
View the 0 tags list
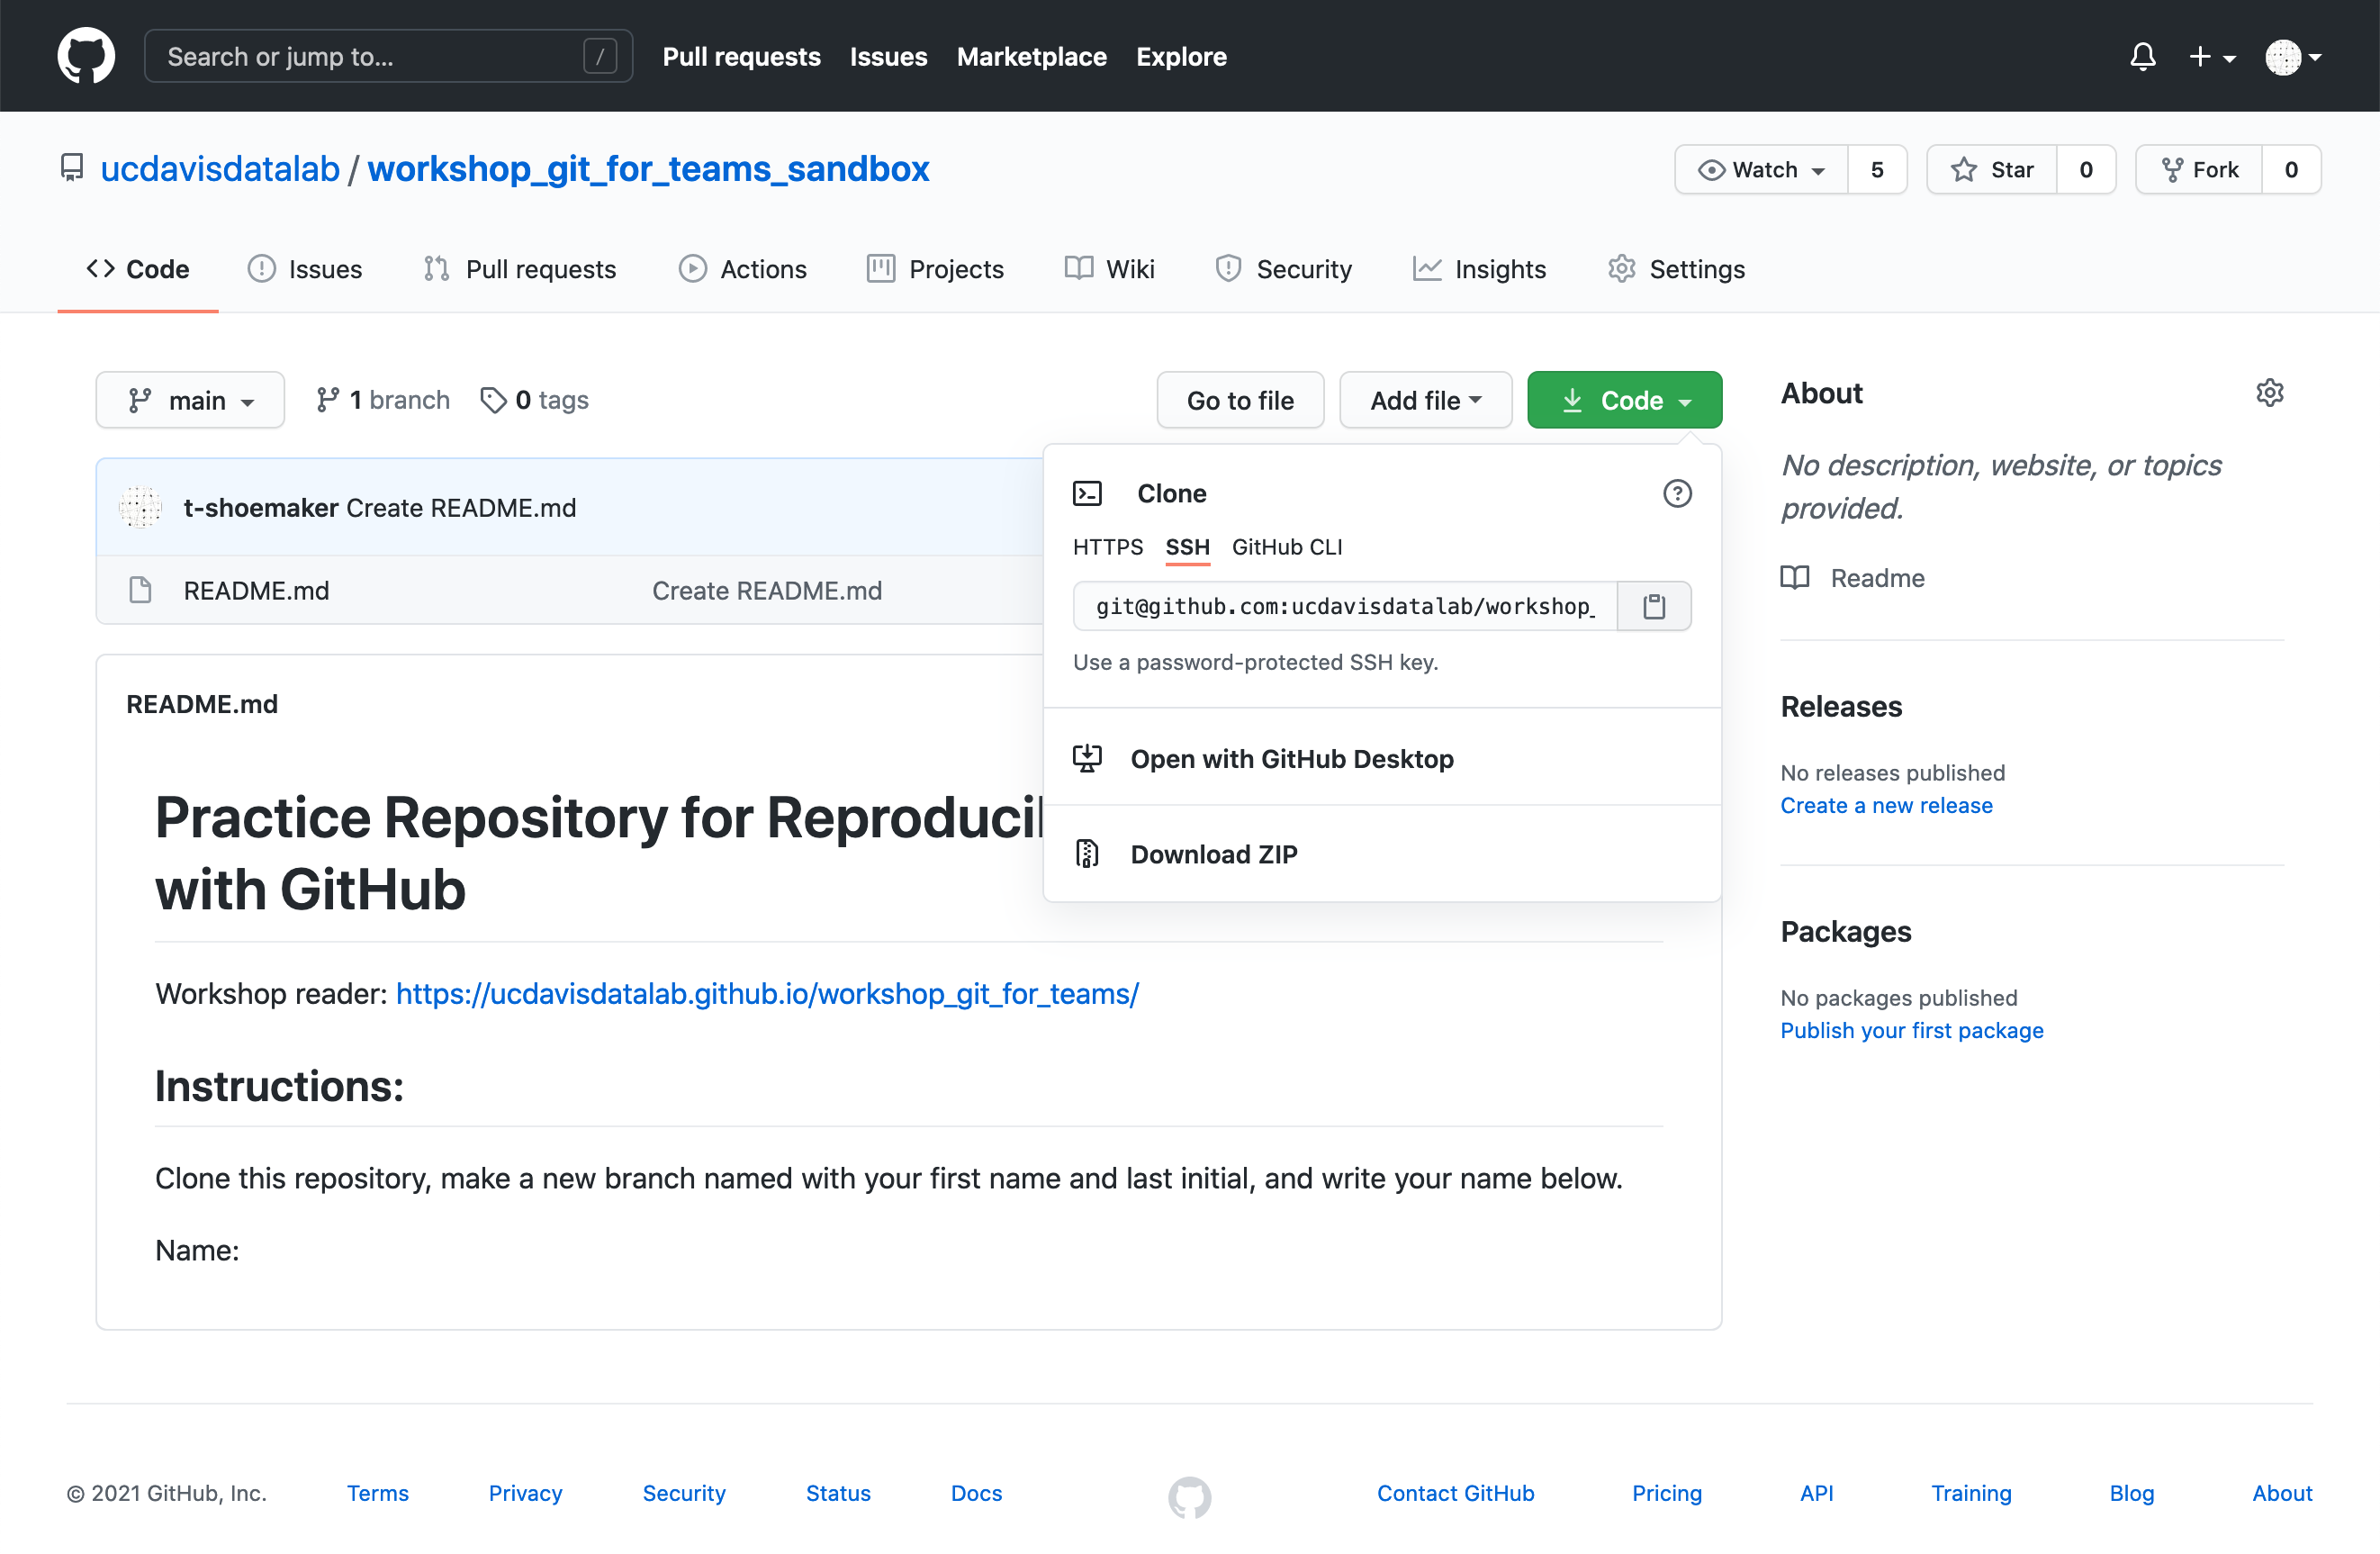coord(534,400)
